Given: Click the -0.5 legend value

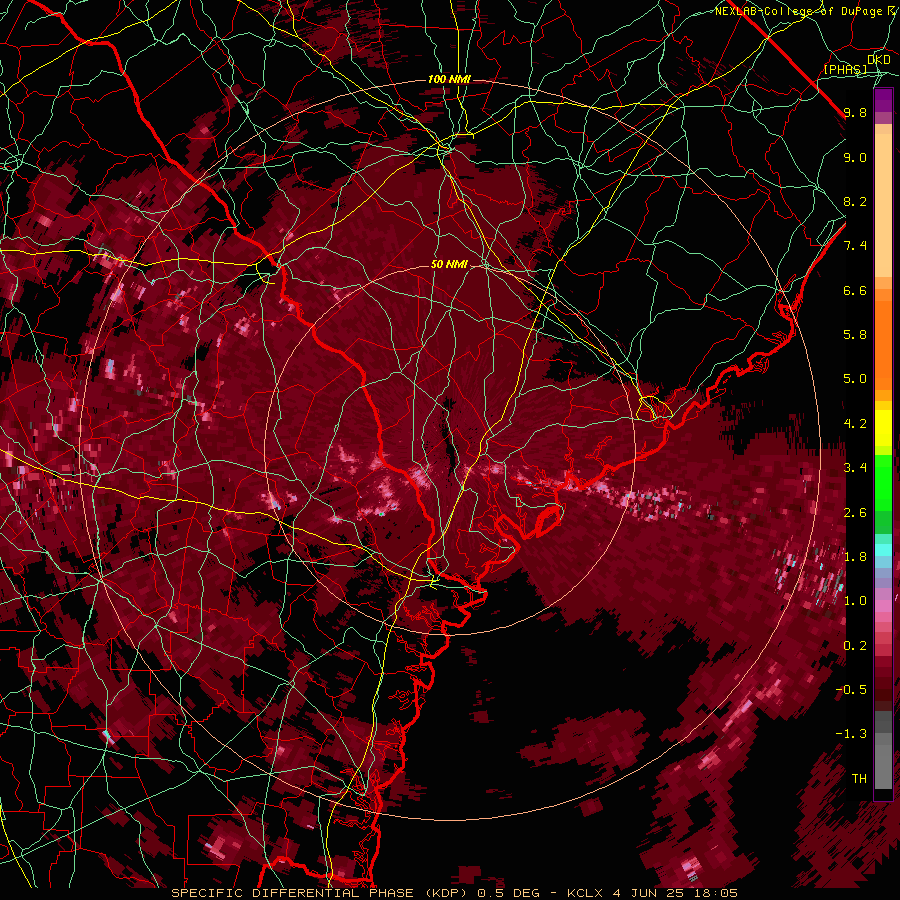Looking at the screenshot, I should click(851, 690).
